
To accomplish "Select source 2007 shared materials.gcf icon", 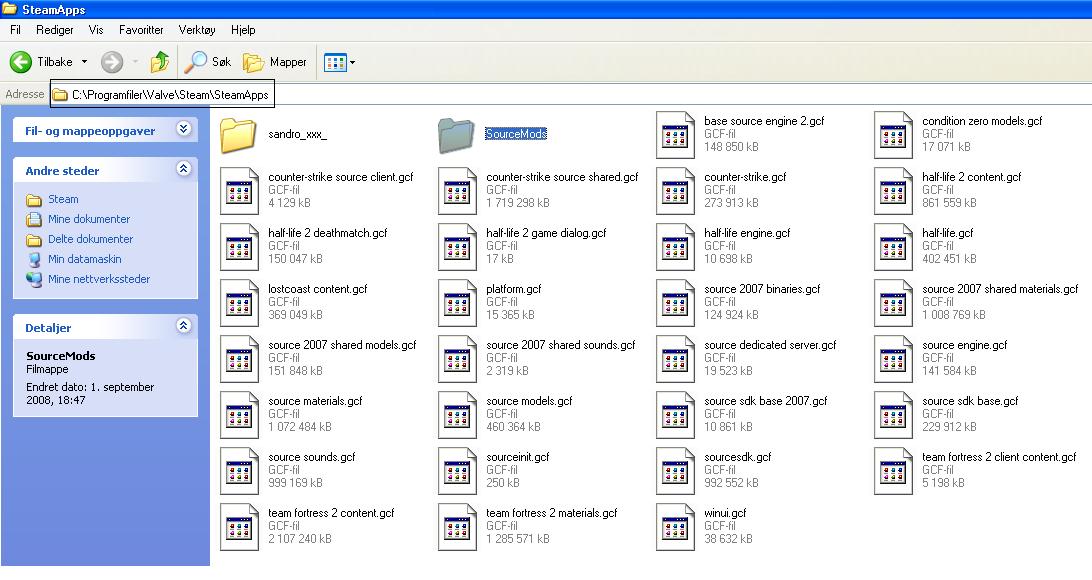I will [893, 303].
